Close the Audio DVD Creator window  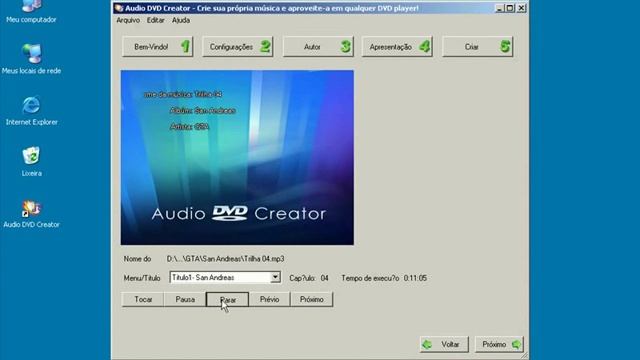pyautogui.click(x=521, y=8)
